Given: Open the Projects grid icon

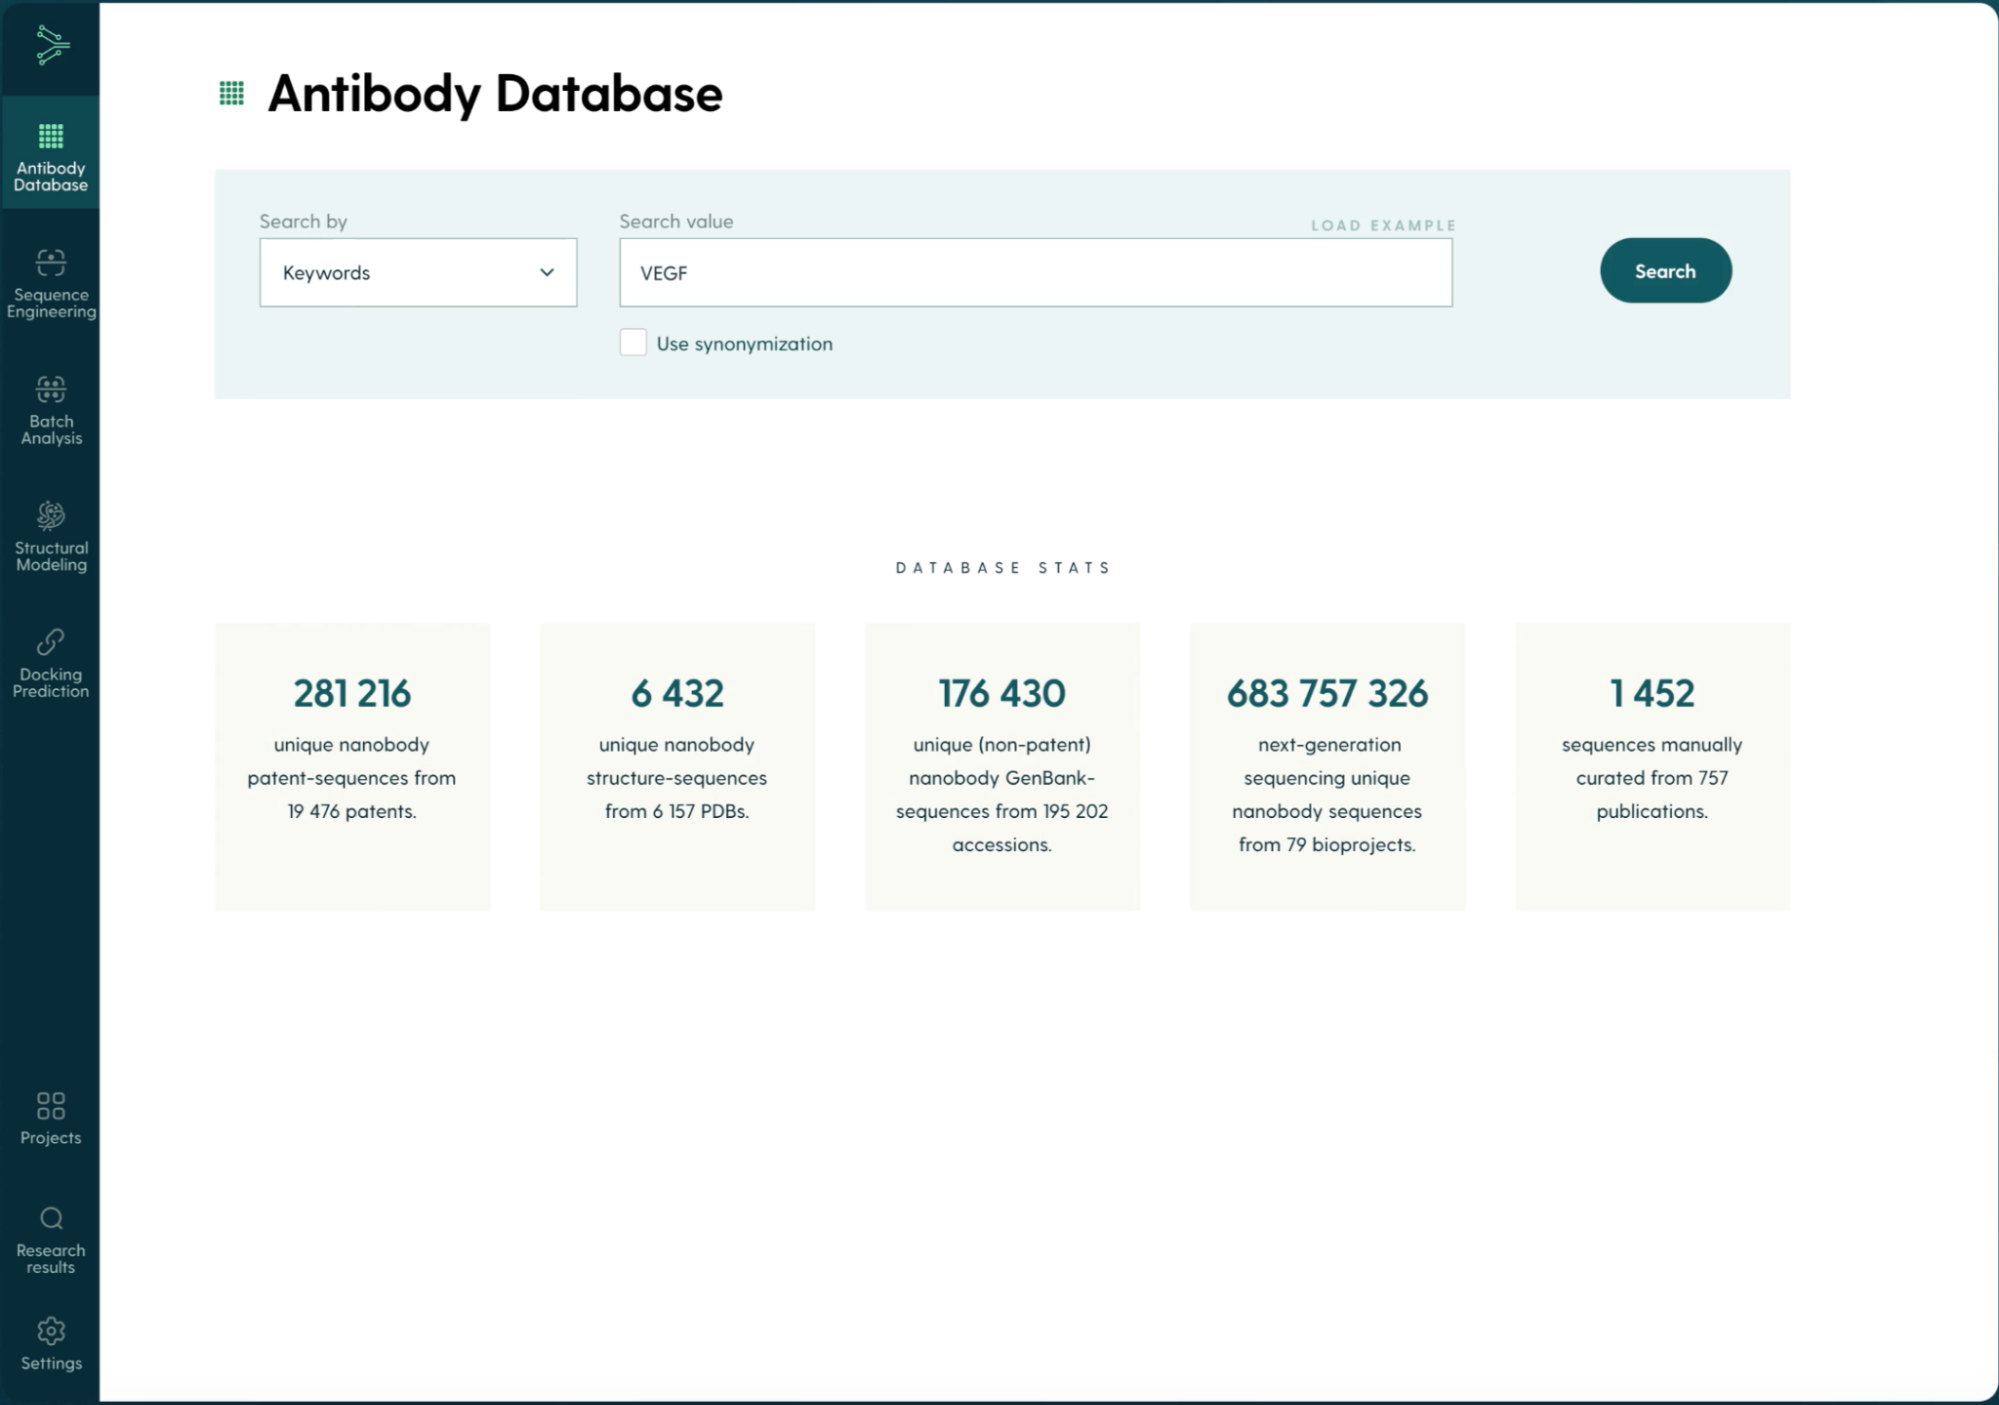Looking at the screenshot, I should tap(51, 1105).
